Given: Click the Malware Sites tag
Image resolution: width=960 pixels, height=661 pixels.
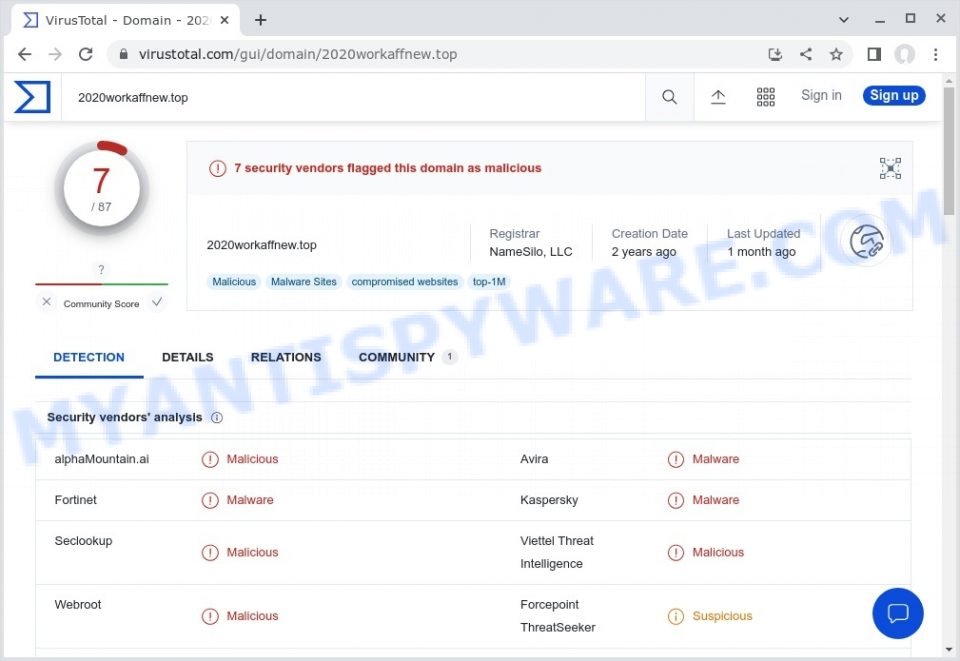Looking at the screenshot, I should tap(304, 282).
